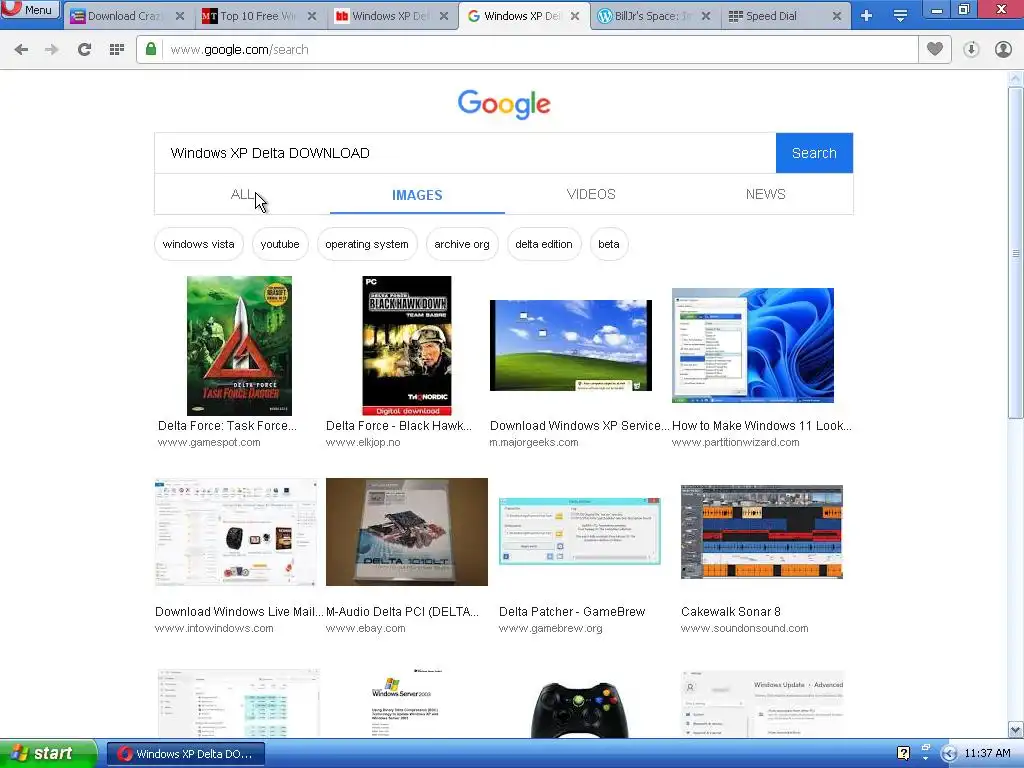Viewport: 1024px width, 768px height.
Task: Open the tab menu list icon
Action: (900, 16)
